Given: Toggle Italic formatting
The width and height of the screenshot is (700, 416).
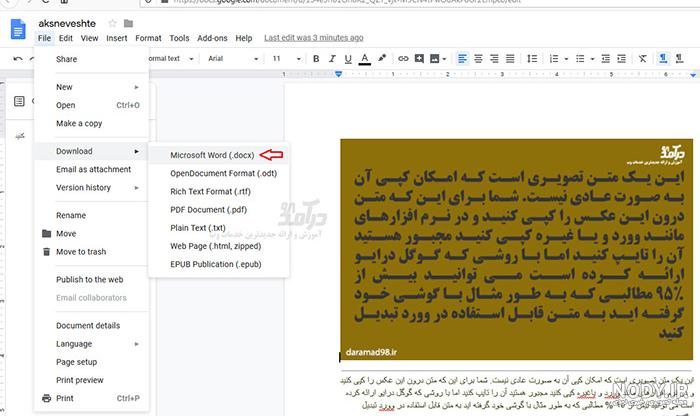Looking at the screenshot, I should click(332, 59).
